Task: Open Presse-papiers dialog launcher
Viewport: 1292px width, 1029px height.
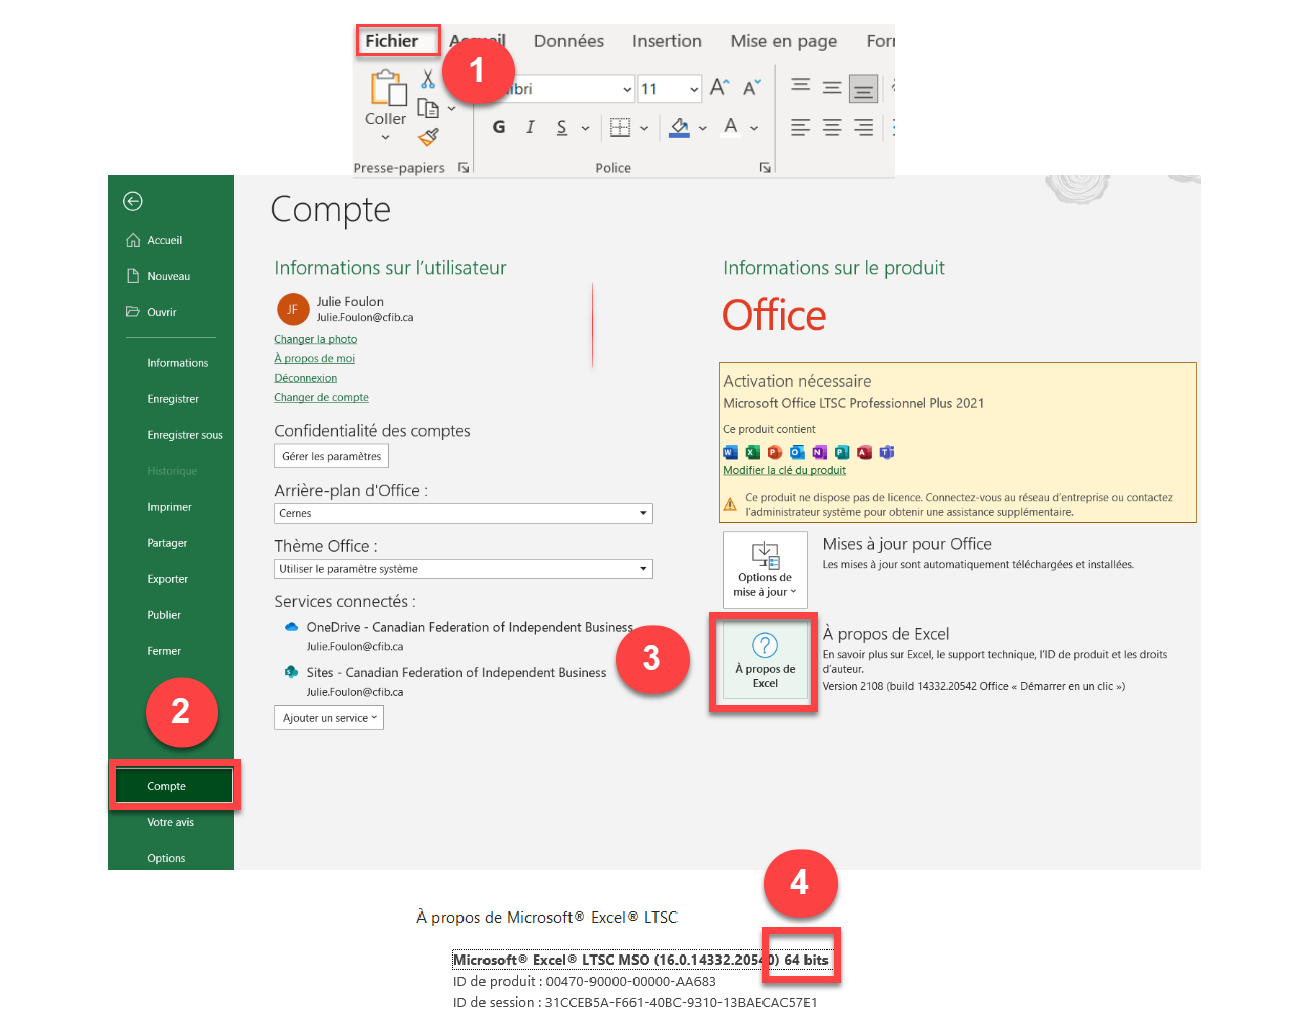Action: click(464, 168)
